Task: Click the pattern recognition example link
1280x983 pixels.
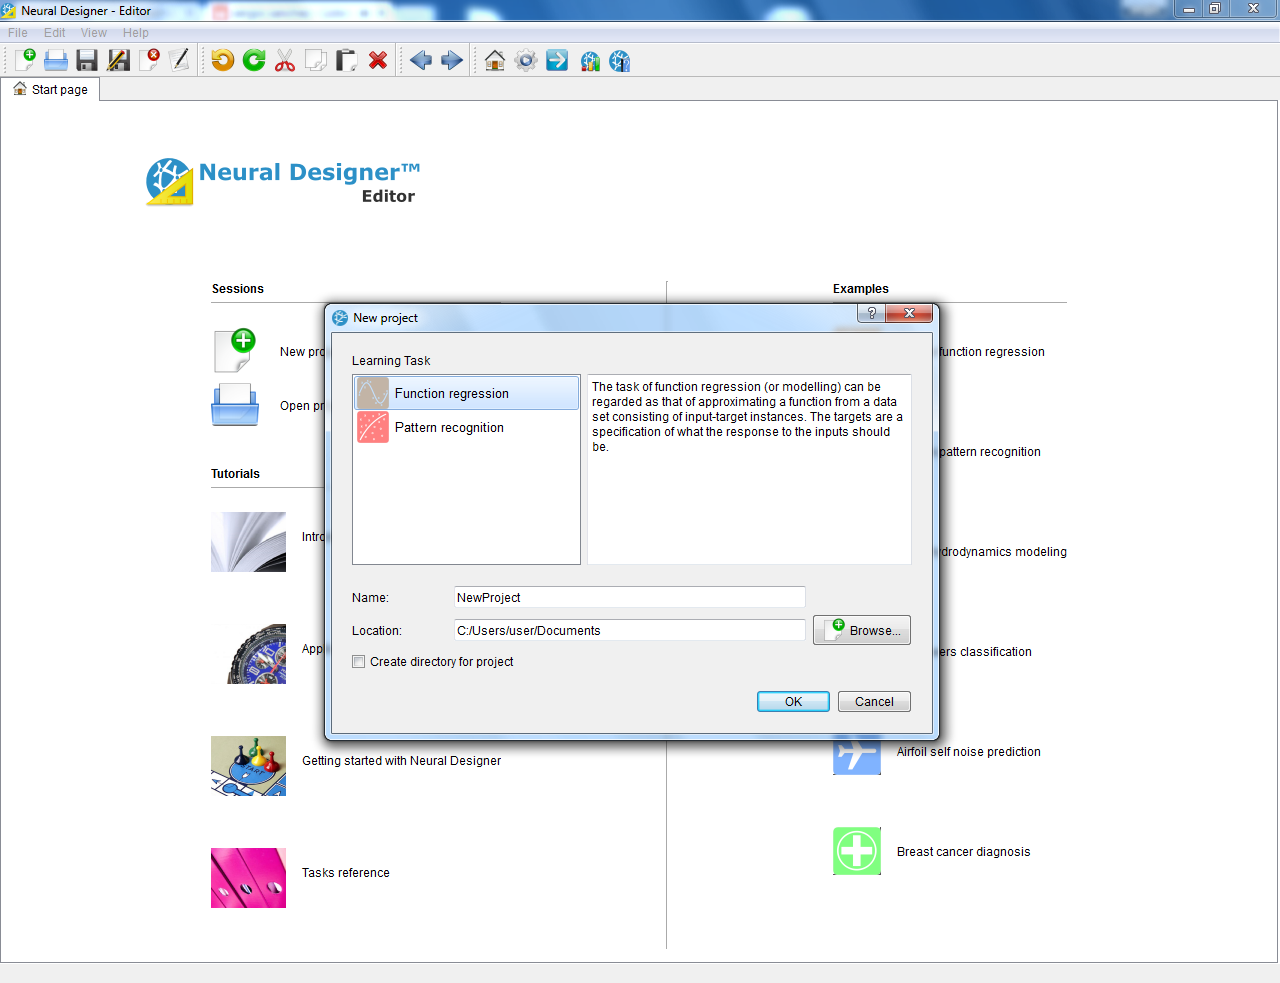Action: pos(990,452)
